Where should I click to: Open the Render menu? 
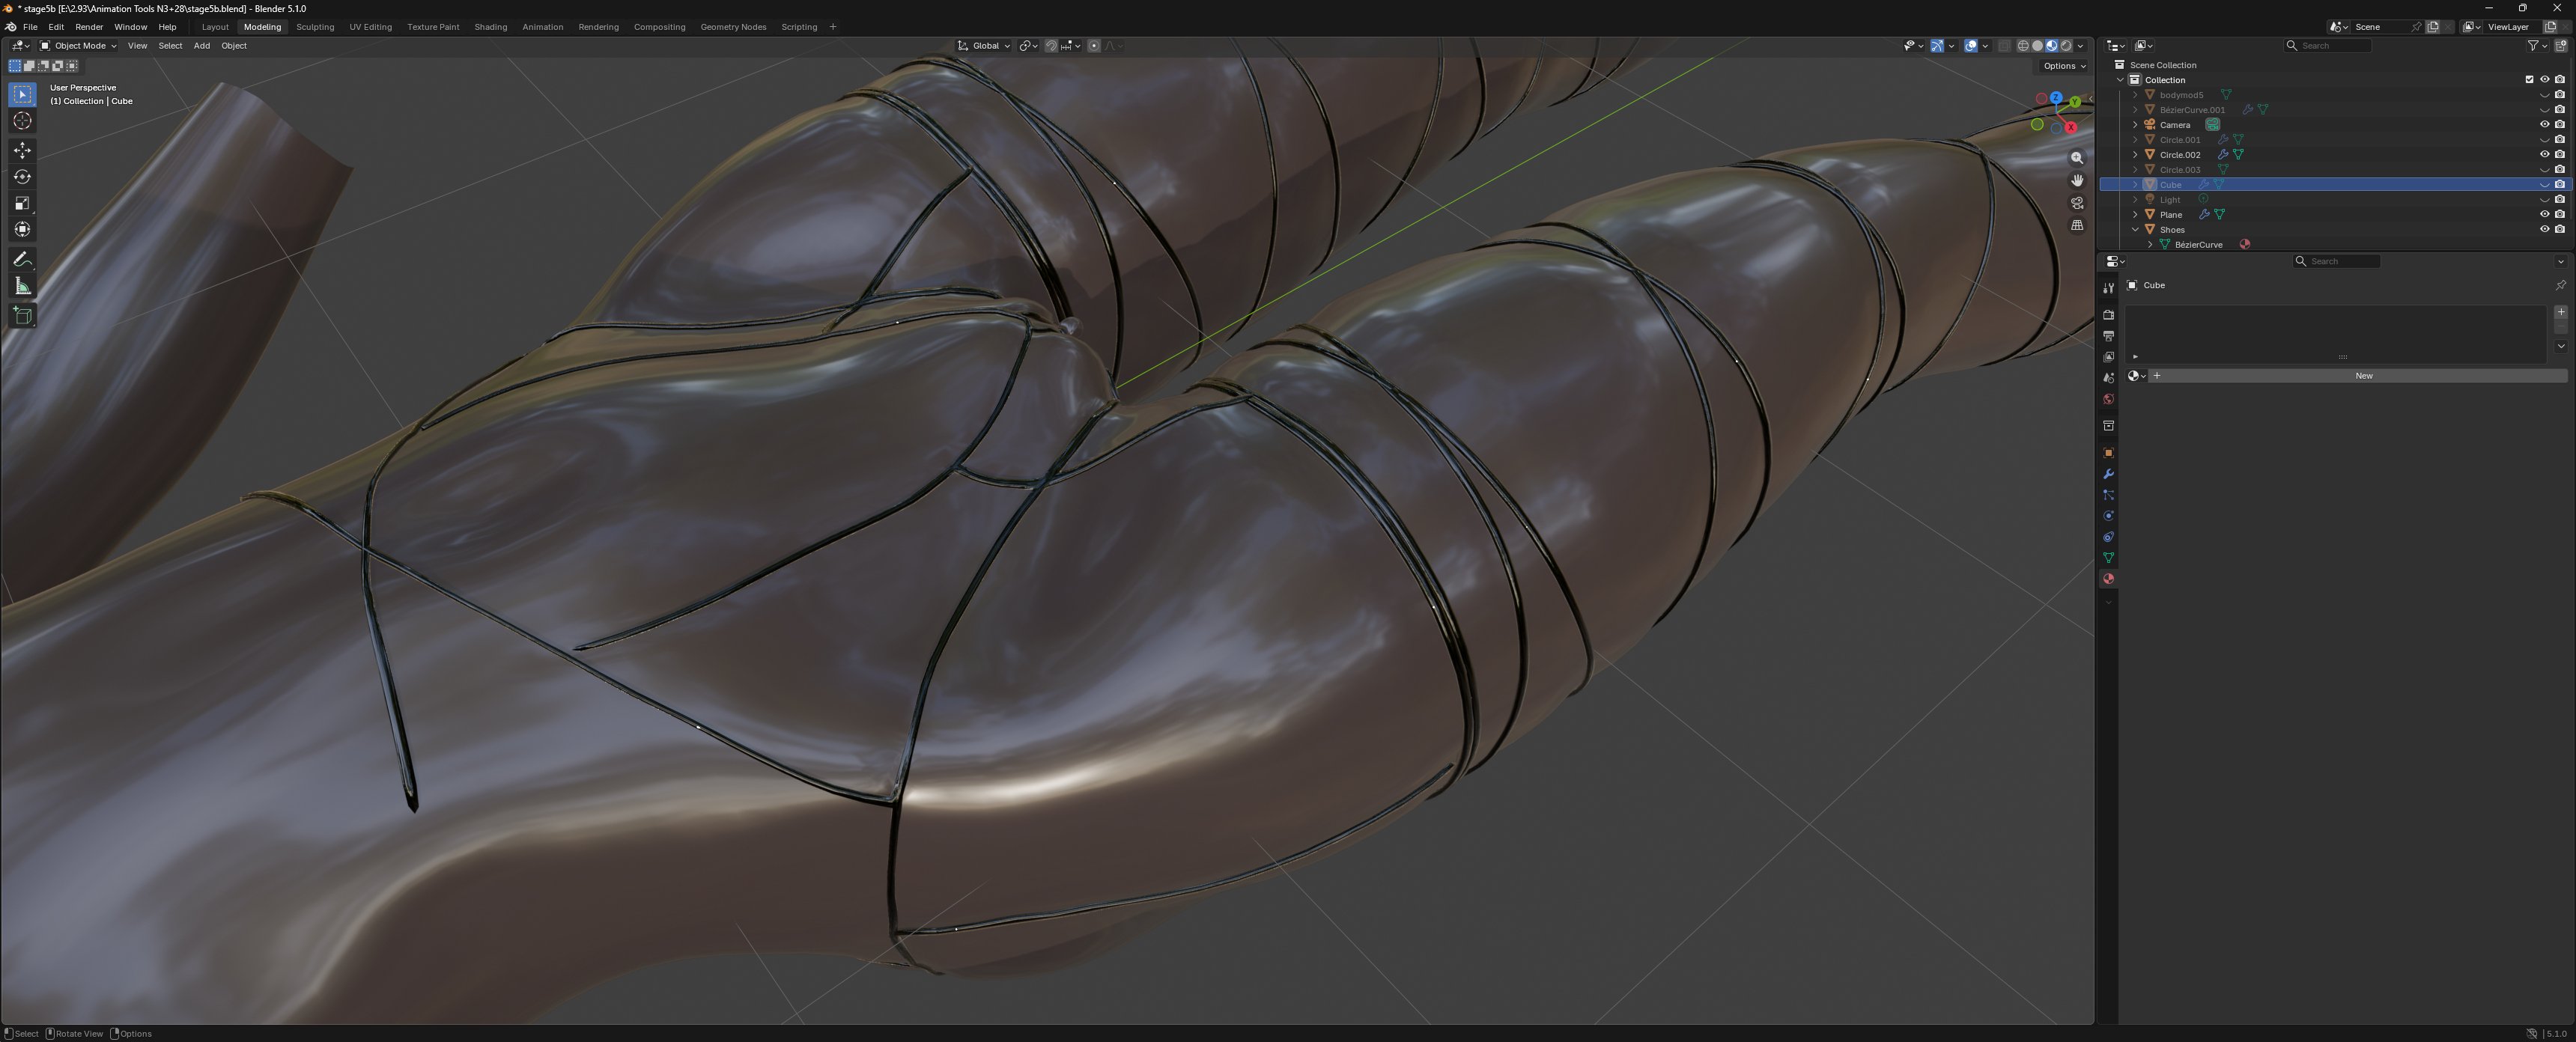click(89, 27)
